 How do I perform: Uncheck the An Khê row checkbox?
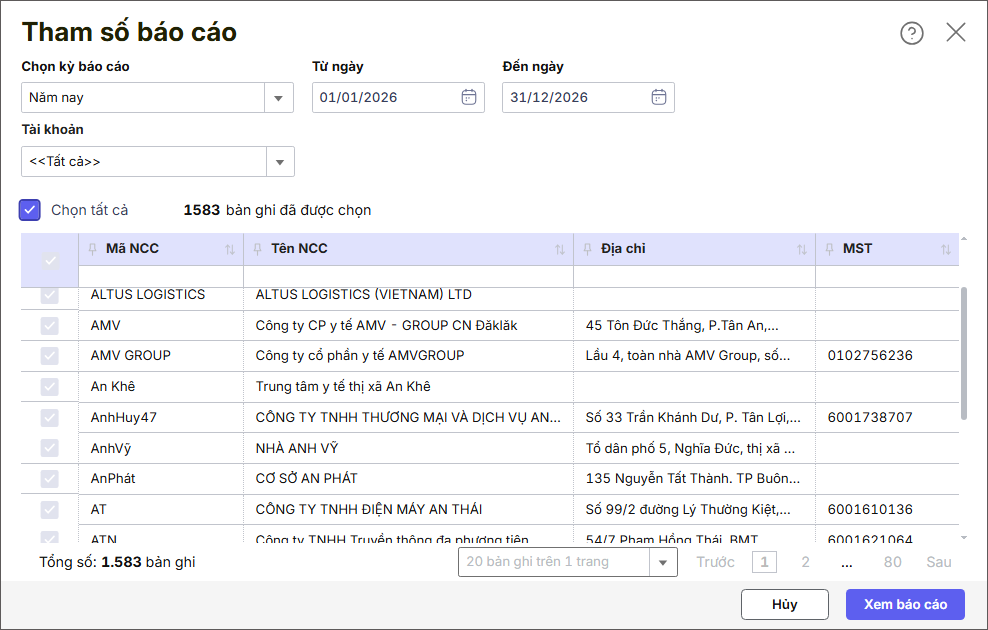pyautogui.click(x=50, y=387)
